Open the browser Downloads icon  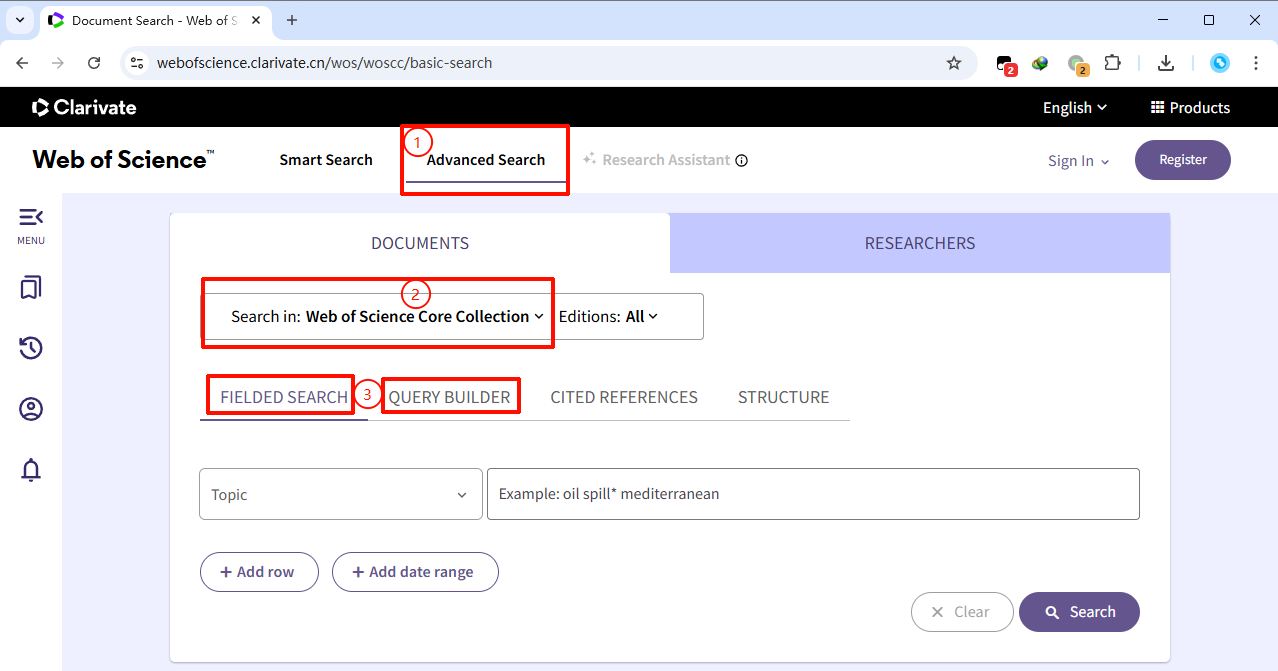tap(1165, 63)
